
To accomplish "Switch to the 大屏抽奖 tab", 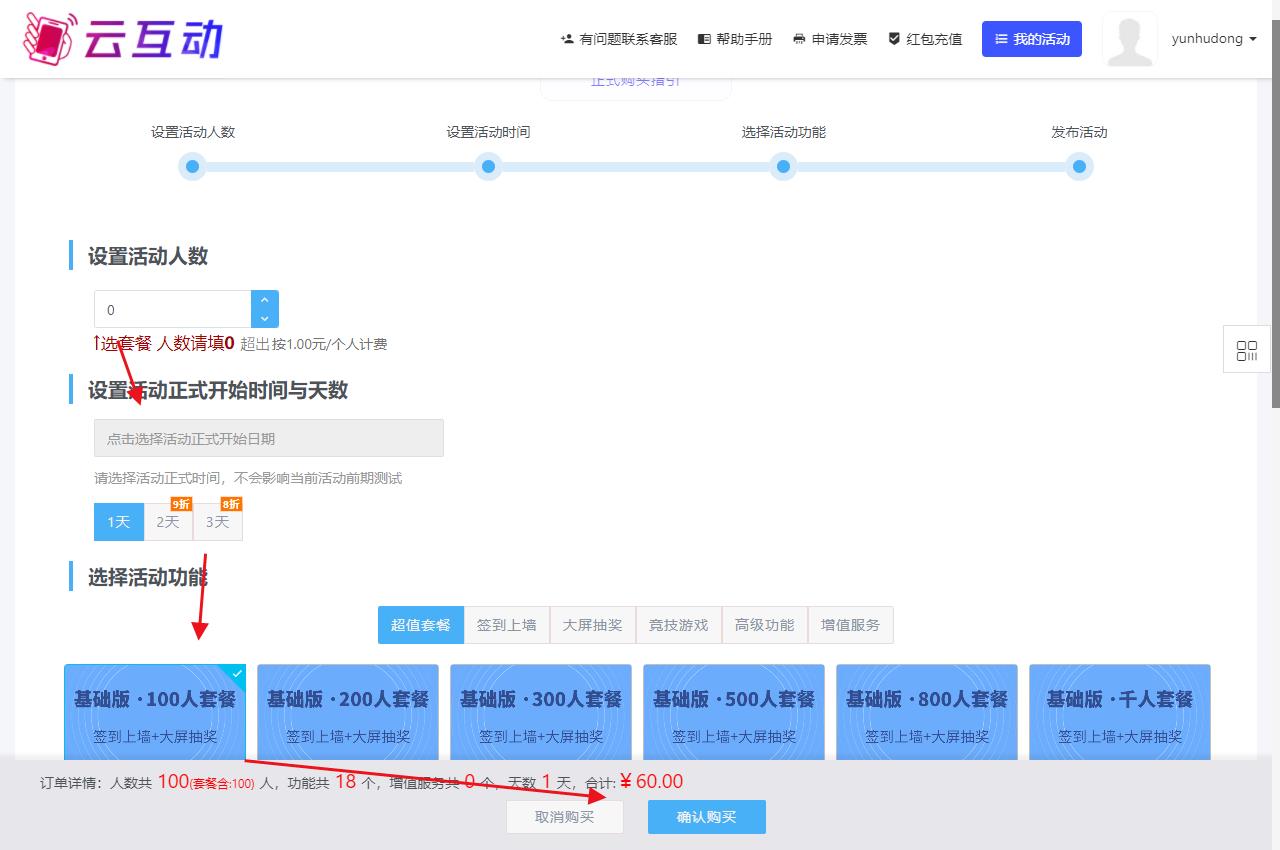I will [x=592, y=625].
